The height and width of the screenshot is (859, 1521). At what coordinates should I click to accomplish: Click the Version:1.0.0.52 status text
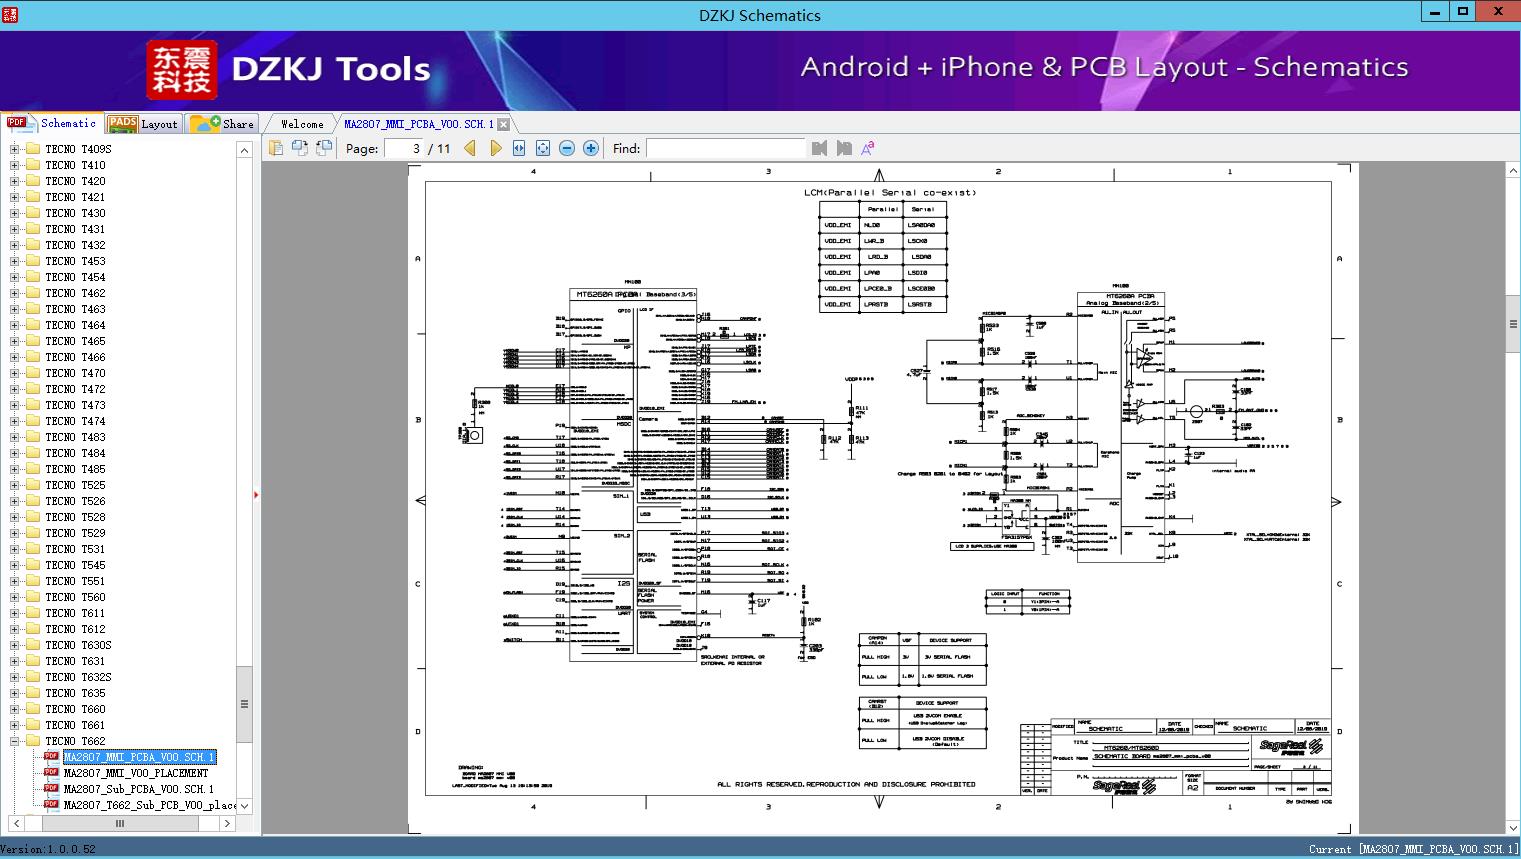(x=48, y=849)
